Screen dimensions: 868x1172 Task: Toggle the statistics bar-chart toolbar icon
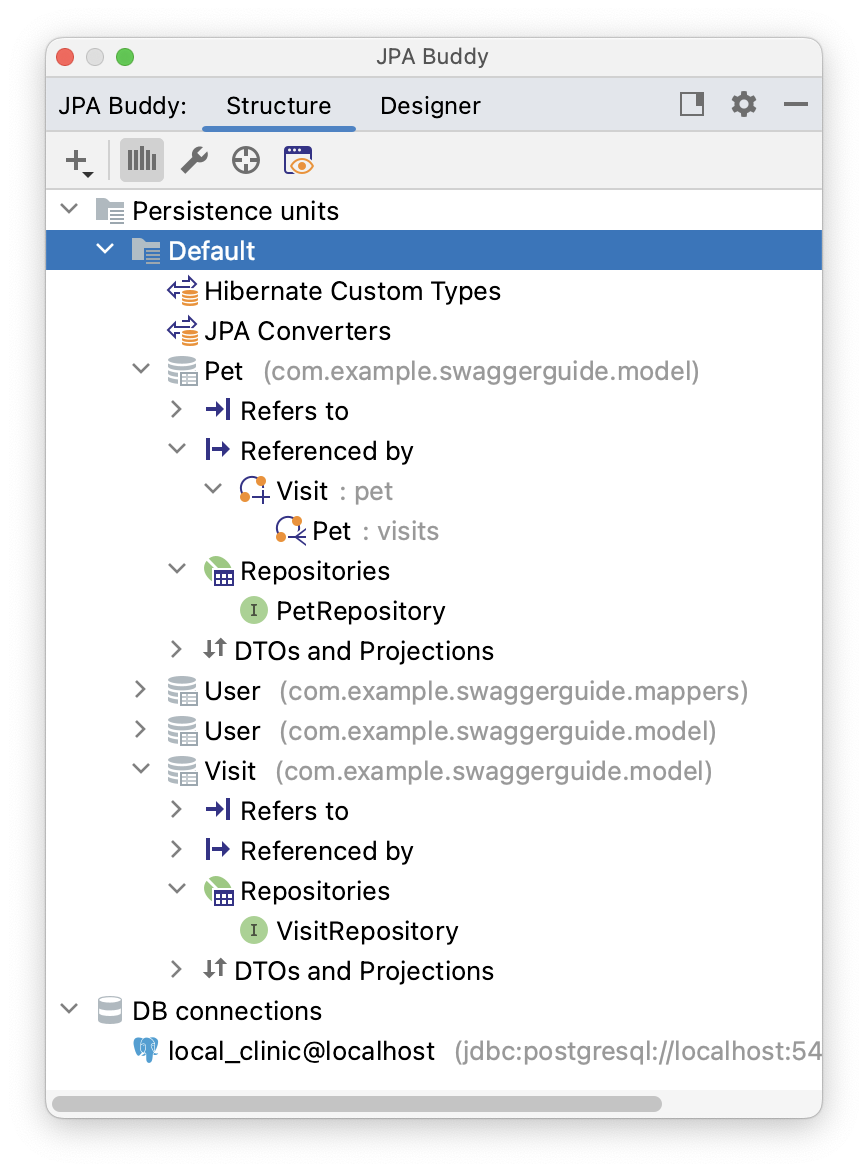[x=141, y=160]
